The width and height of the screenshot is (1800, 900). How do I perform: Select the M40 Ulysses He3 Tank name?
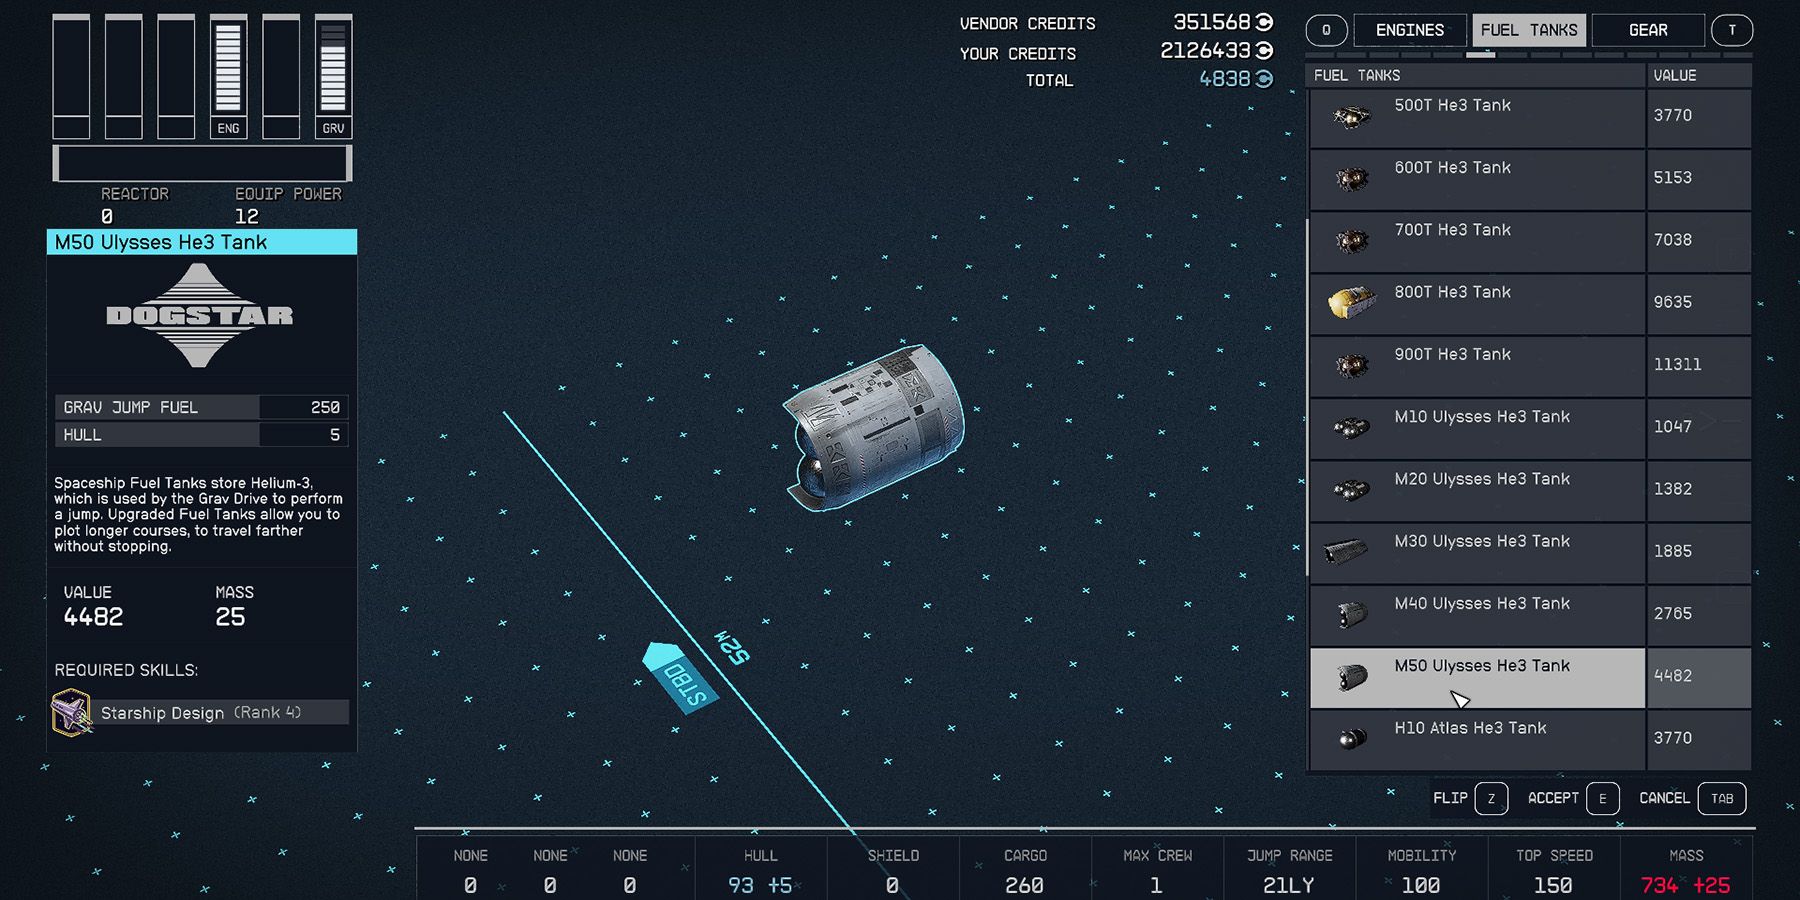[x=1482, y=603]
